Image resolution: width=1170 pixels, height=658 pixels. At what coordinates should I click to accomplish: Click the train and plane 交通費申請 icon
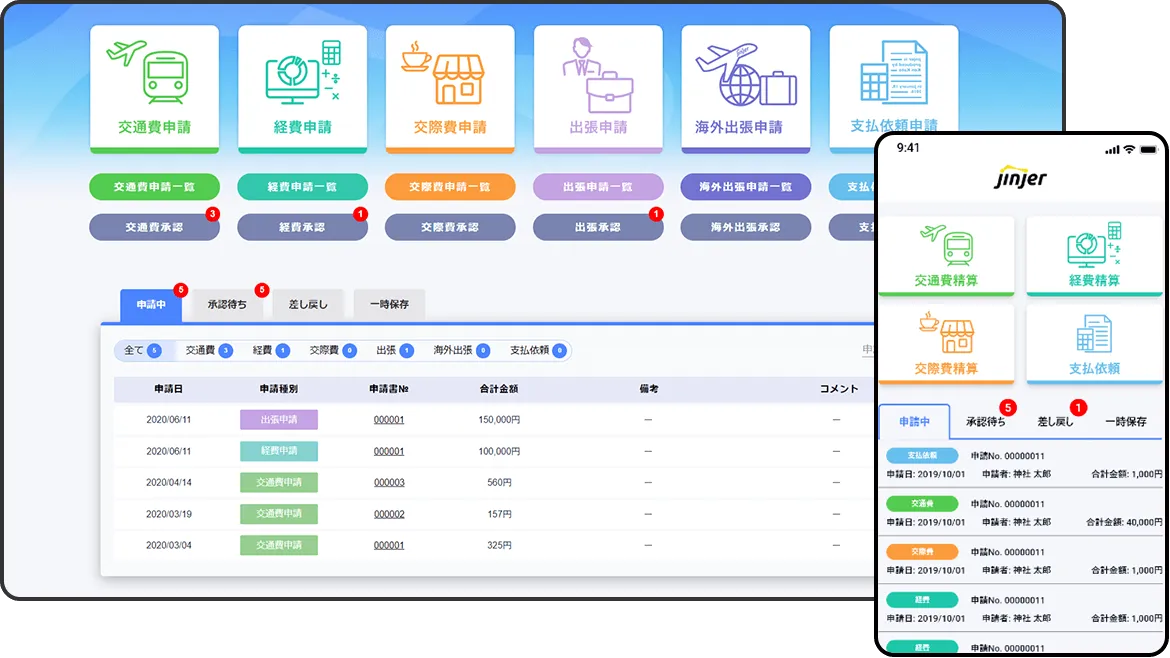coord(154,72)
